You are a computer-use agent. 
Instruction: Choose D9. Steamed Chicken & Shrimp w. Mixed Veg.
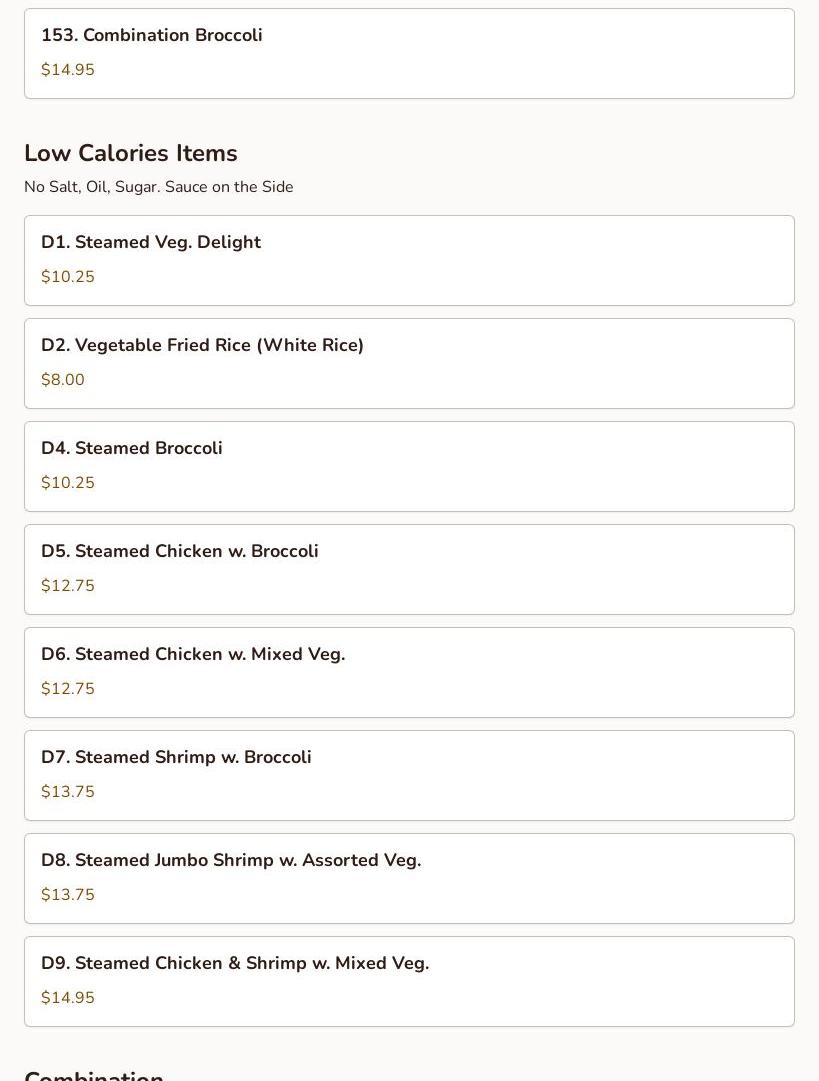pos(410,982)
